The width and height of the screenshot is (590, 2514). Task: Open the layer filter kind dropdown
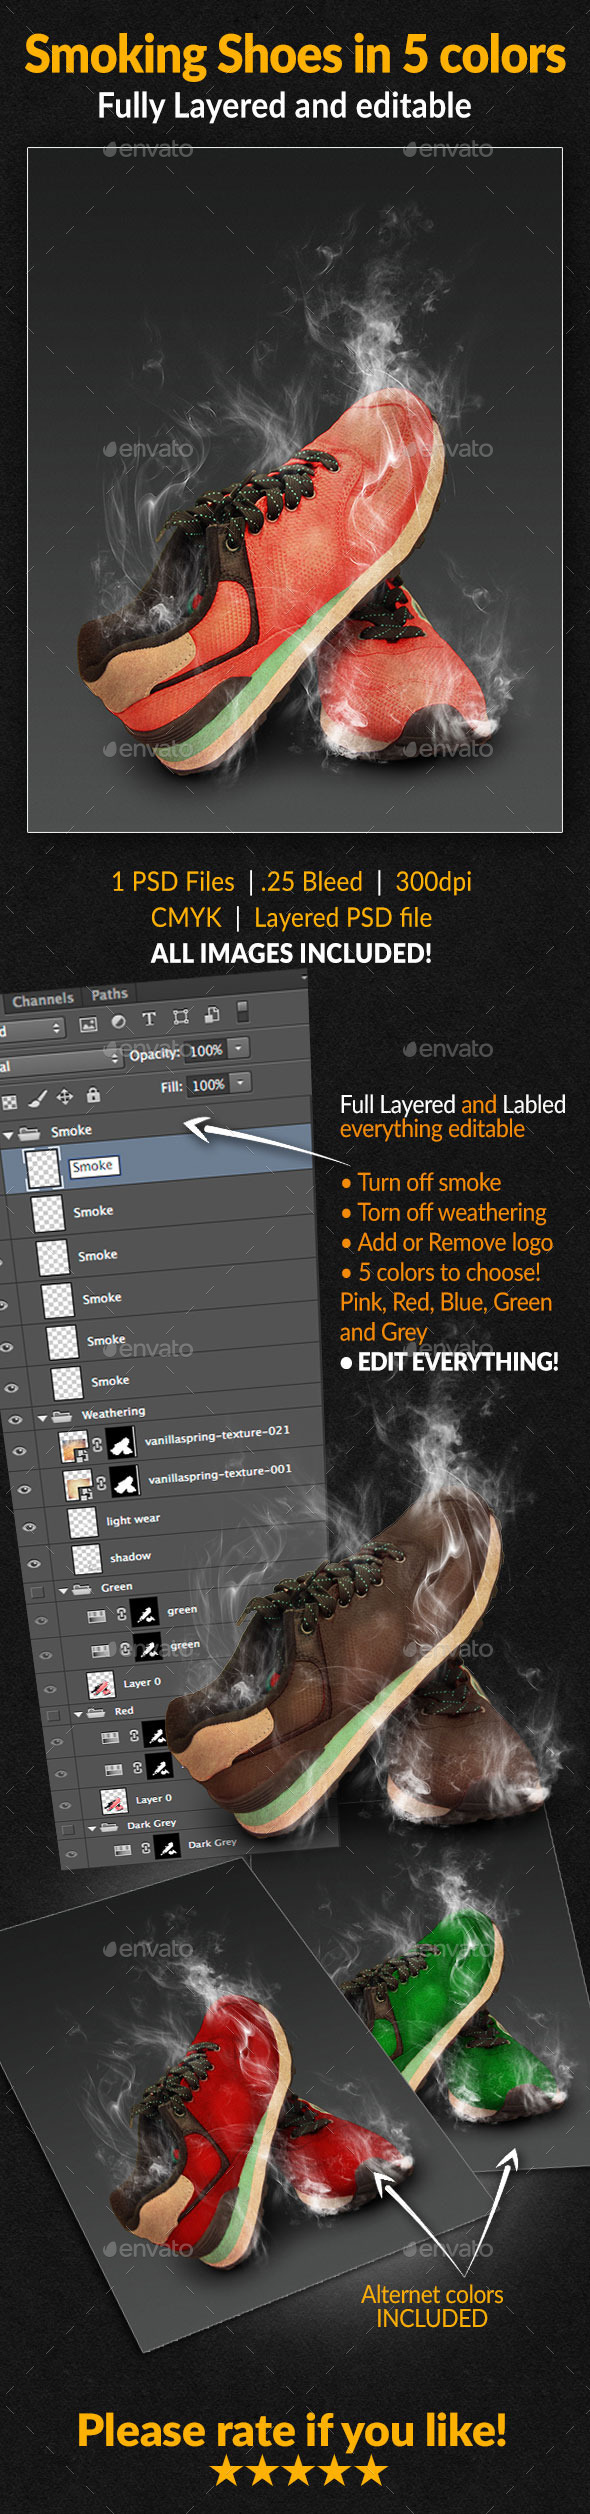[32, 1028]
